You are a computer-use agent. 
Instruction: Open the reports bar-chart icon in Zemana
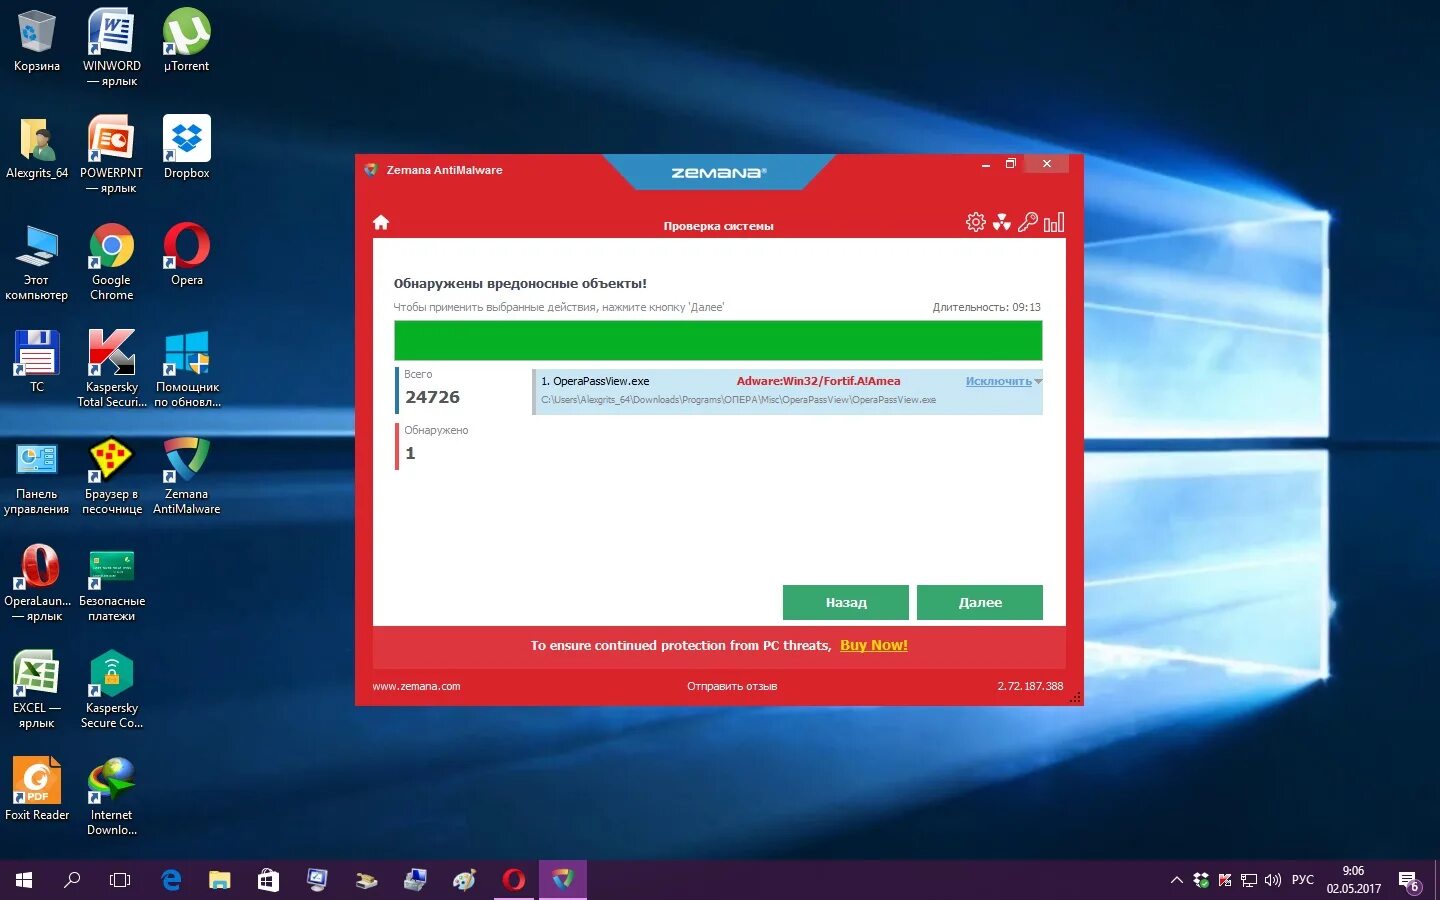pyautogui.click(x=1054, y=222)
